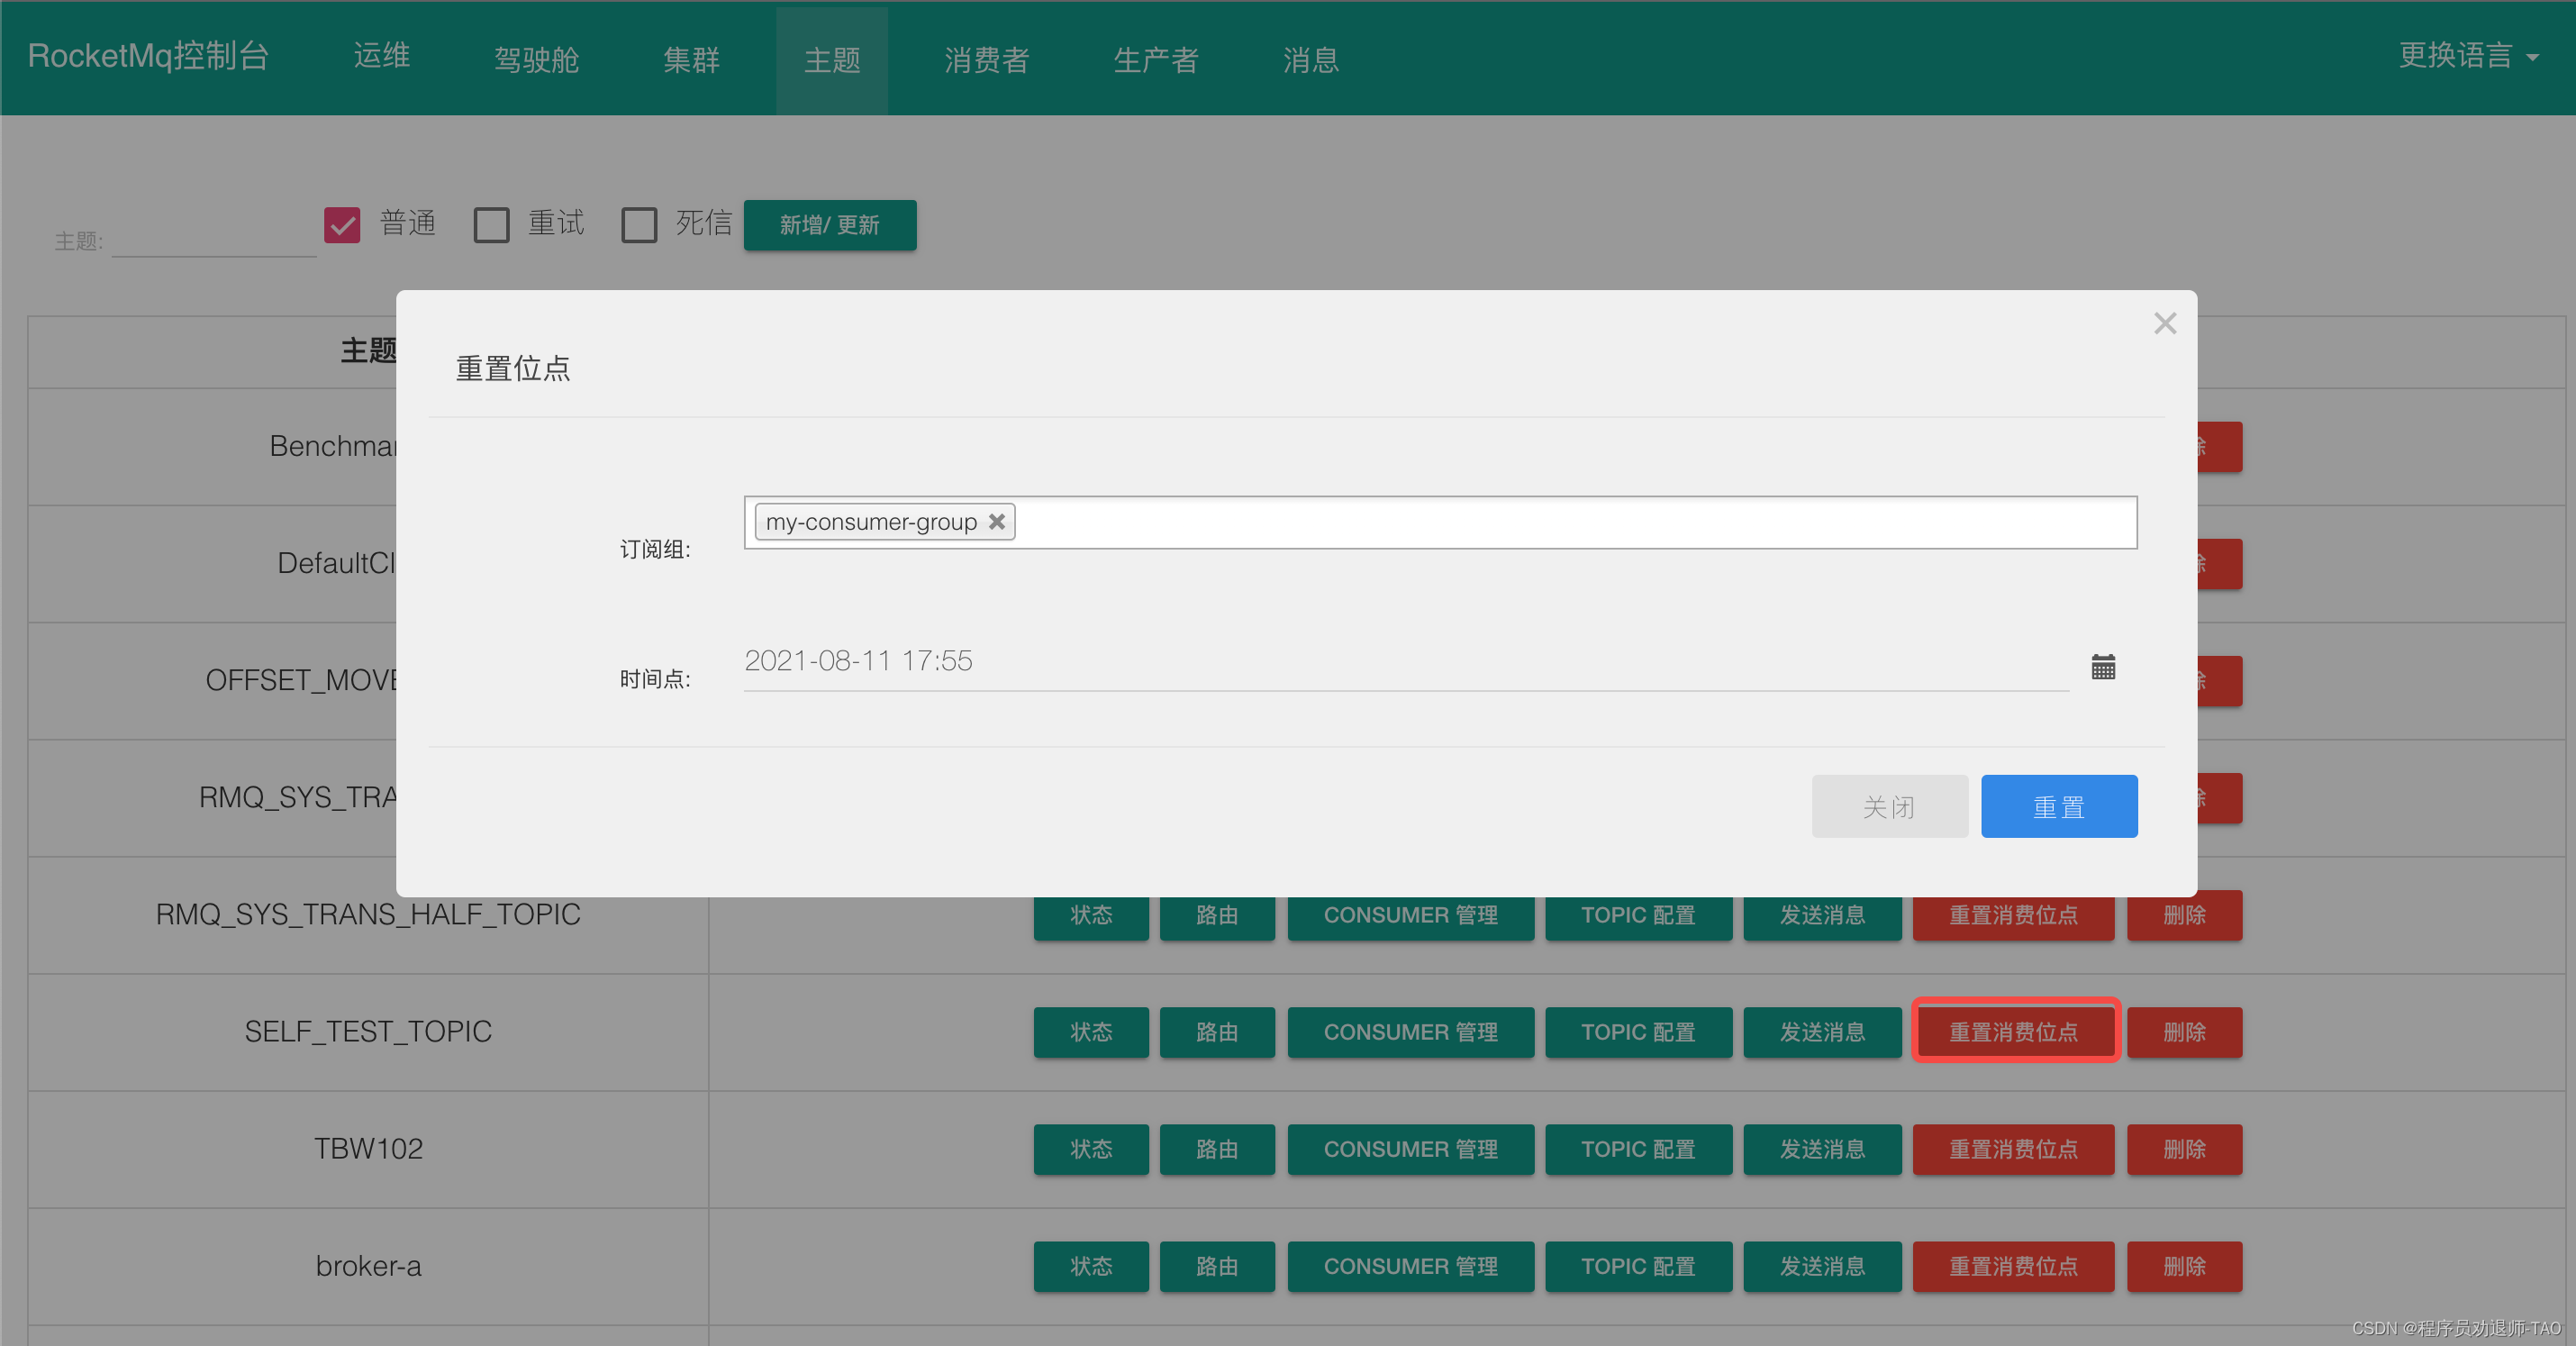Click the RocketMq控制台 brand link
2576x1346 pixels.
coord(148,56)
